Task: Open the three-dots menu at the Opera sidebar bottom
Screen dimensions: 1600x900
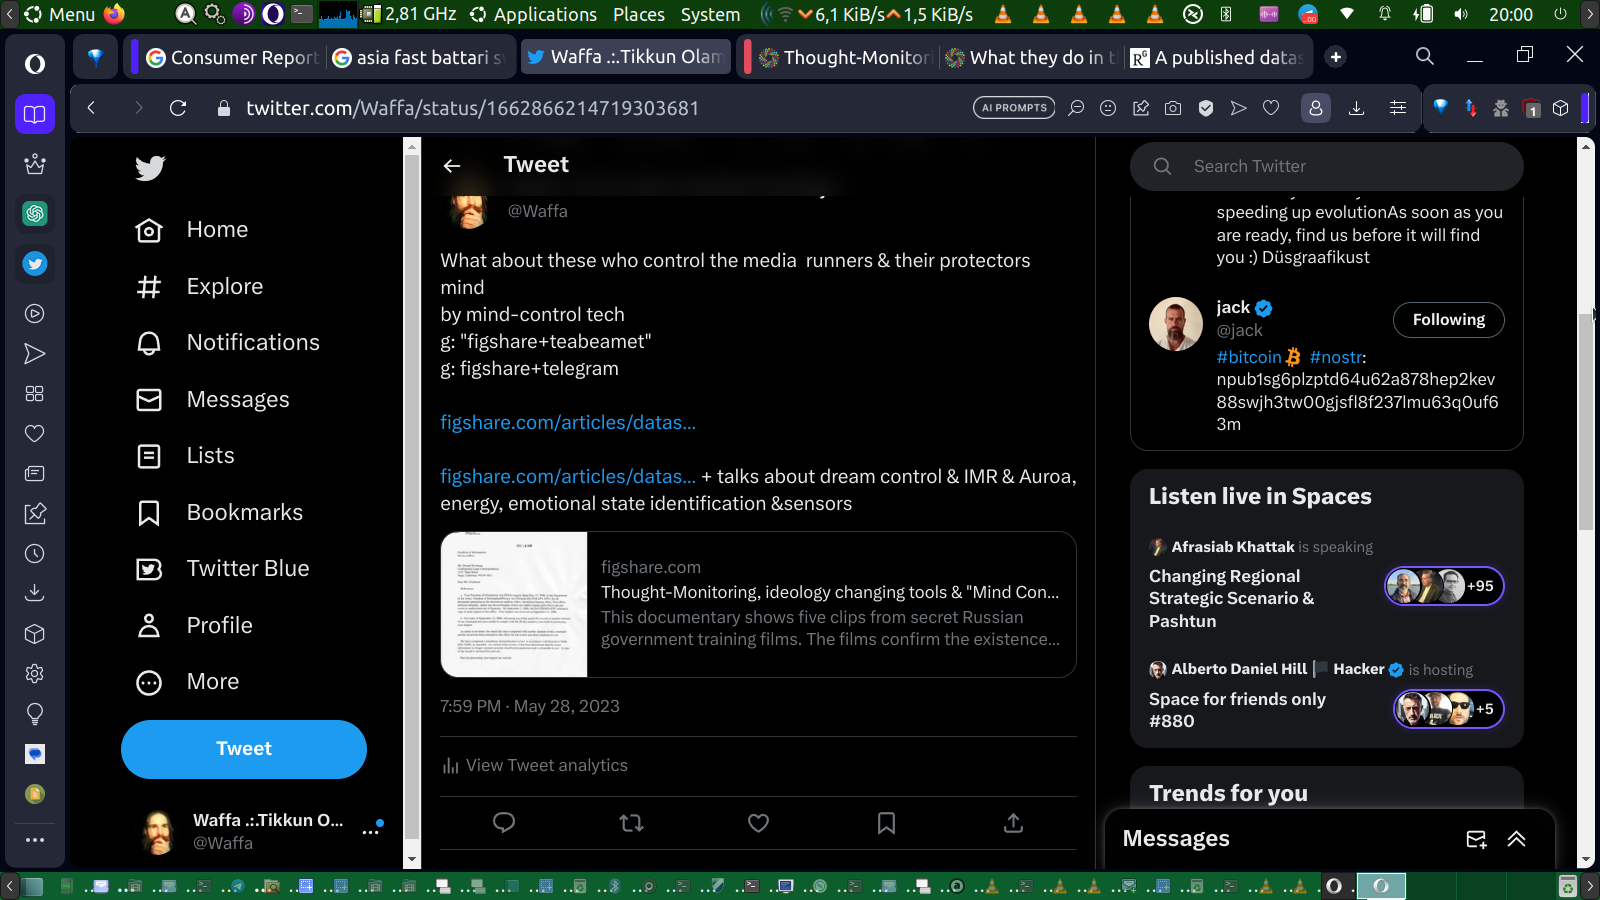Action: click(x=35, y=840)
